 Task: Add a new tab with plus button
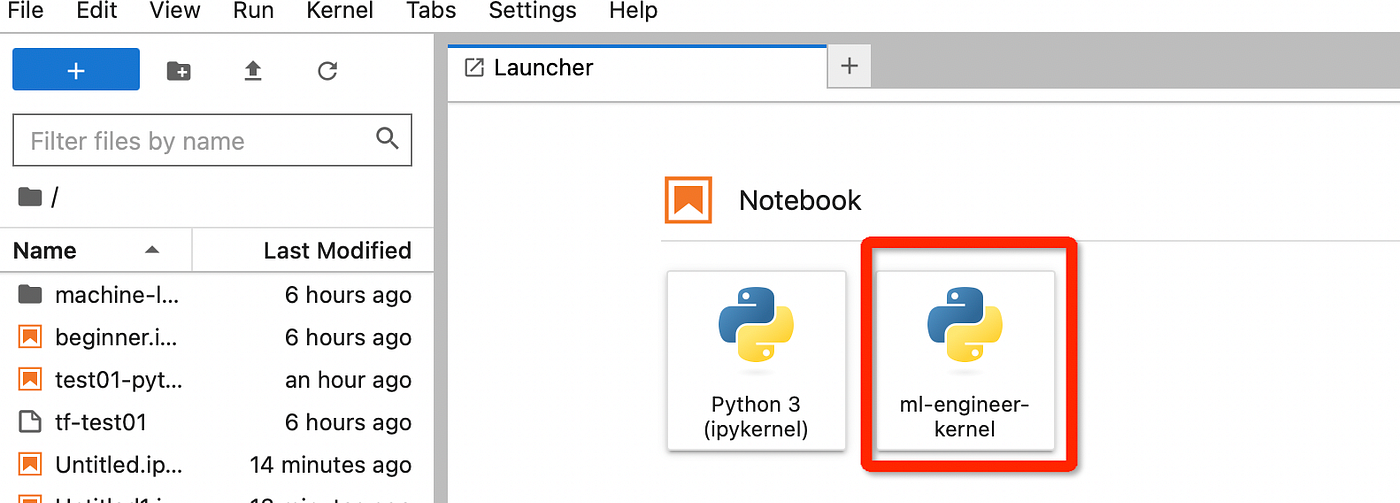coord(850,67)
